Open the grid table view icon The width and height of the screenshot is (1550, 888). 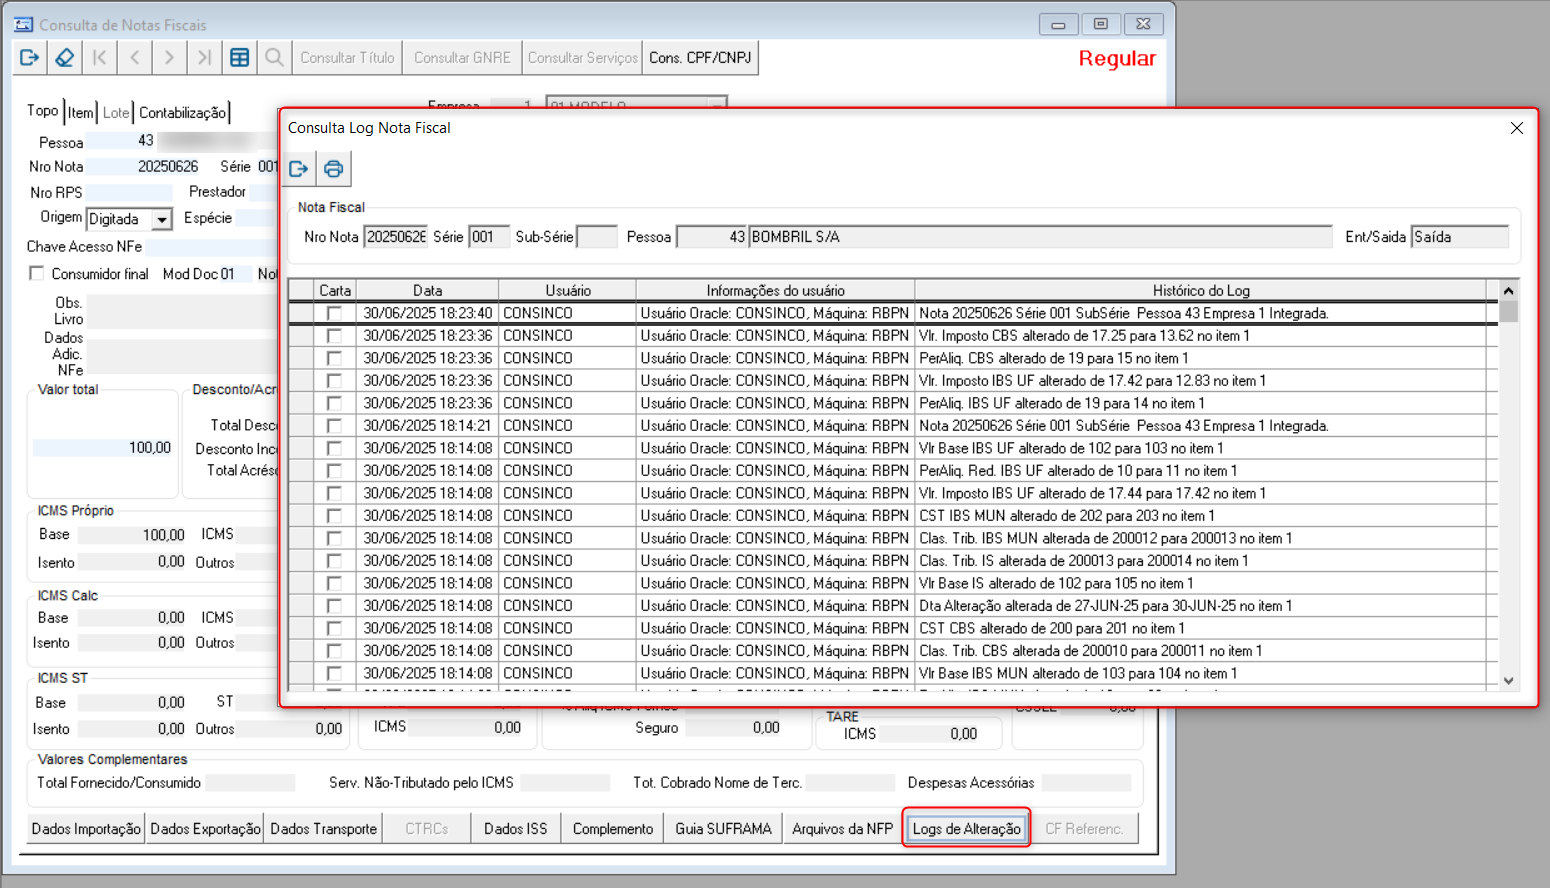coord(239,58)
